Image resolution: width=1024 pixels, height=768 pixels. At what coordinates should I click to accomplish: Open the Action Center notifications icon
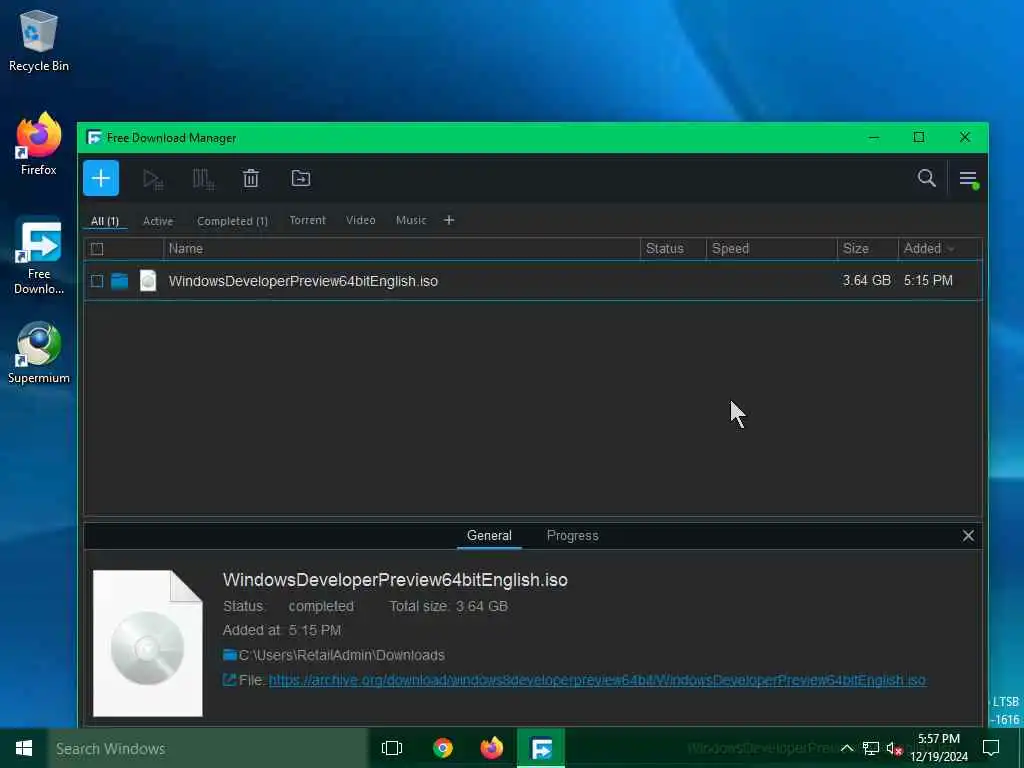(991, 748)
